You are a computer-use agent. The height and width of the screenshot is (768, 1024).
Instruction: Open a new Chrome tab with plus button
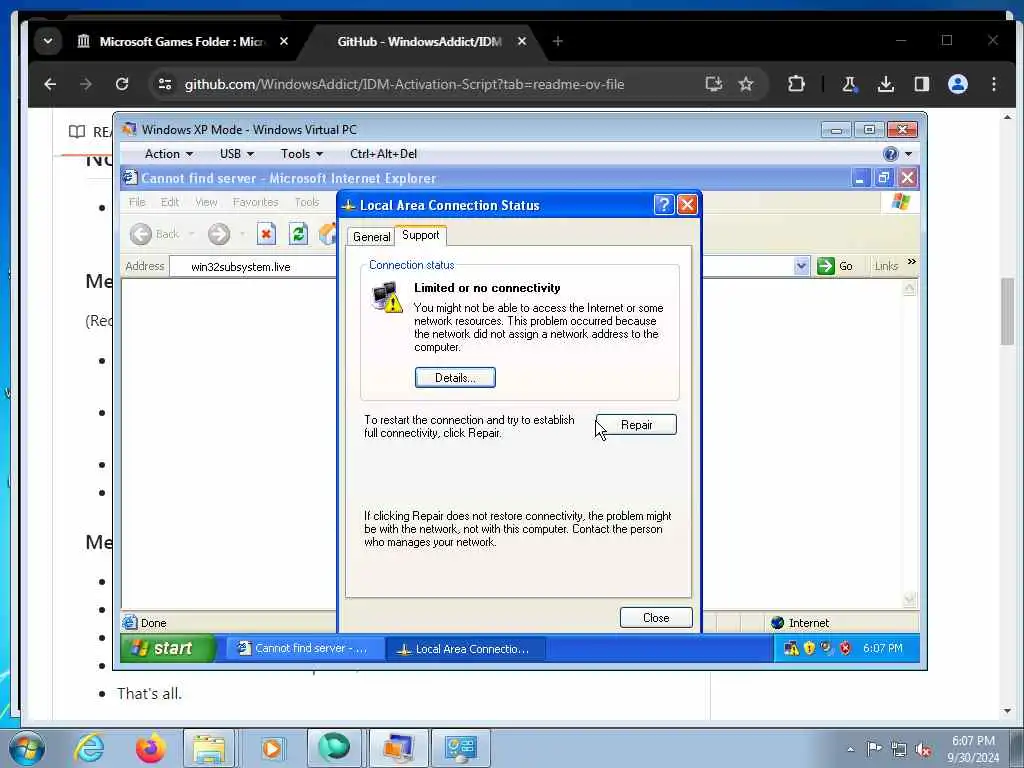(557, 41)
